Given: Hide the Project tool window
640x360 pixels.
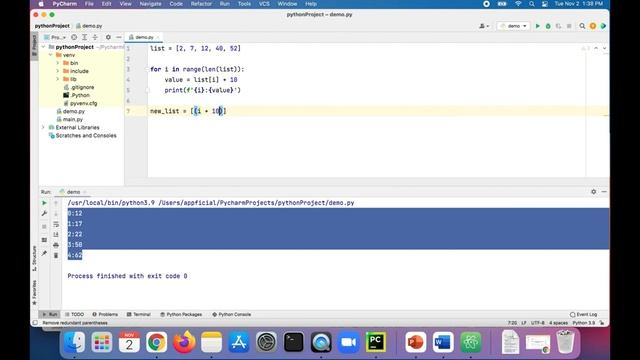Looking at the screenshot, I should [118, 37].
